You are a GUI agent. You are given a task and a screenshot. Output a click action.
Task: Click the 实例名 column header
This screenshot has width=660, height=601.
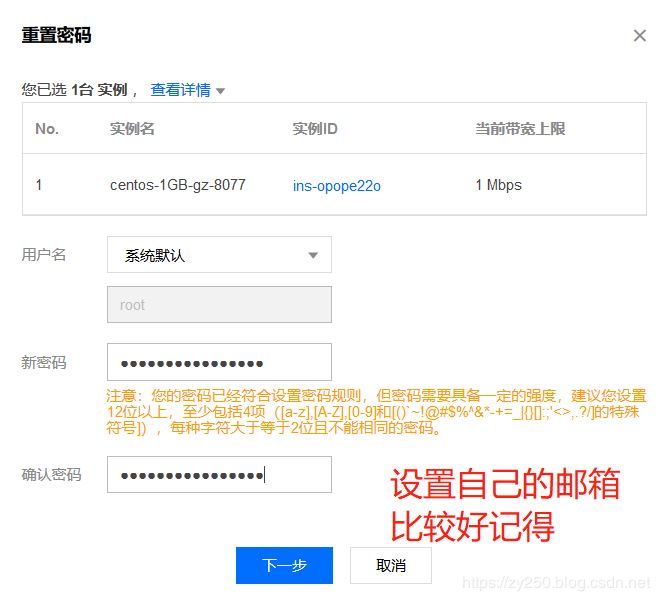132,129
